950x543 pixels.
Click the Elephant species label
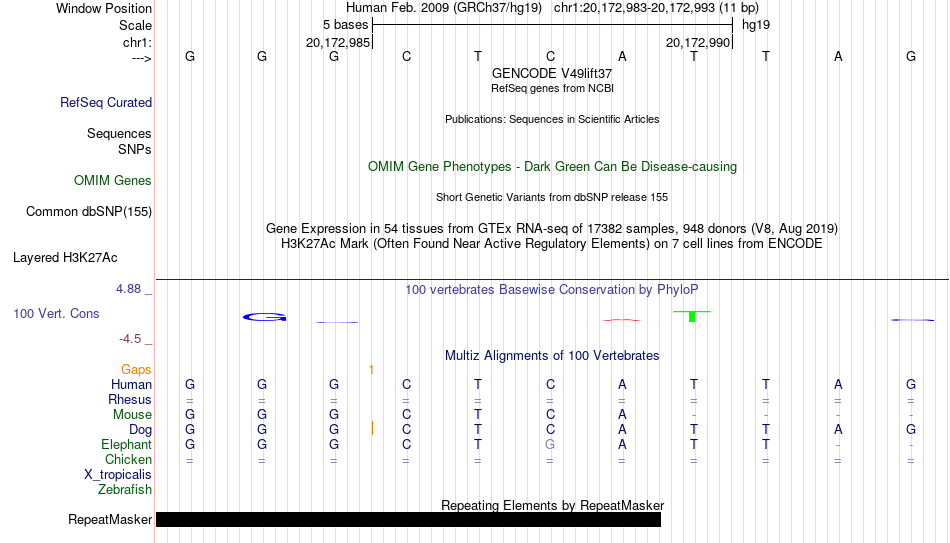[127, 445]
